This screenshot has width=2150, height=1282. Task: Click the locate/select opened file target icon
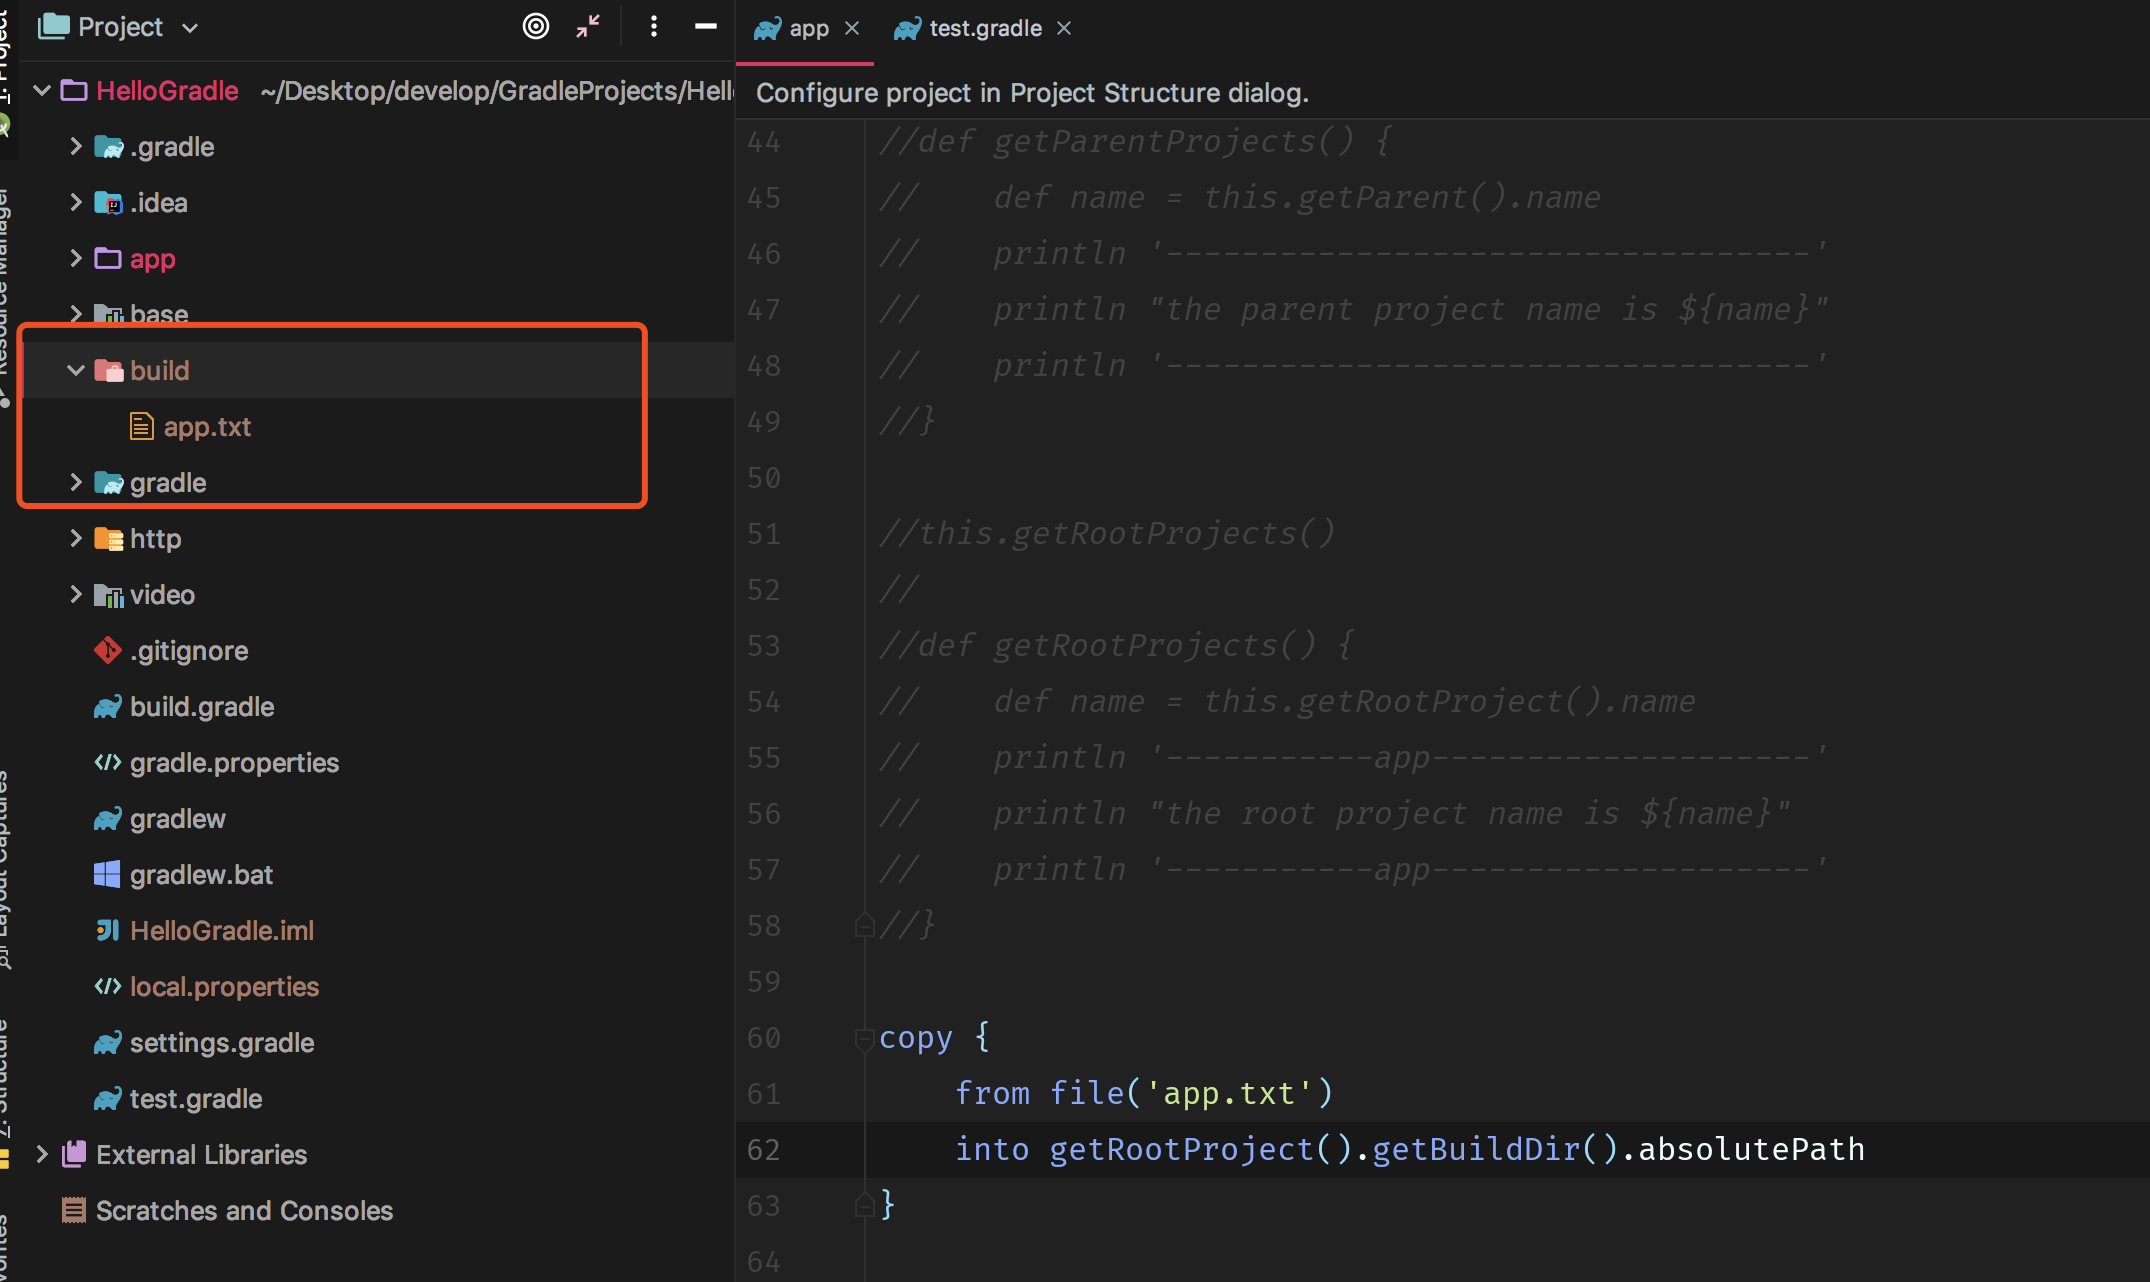(536, 27)
